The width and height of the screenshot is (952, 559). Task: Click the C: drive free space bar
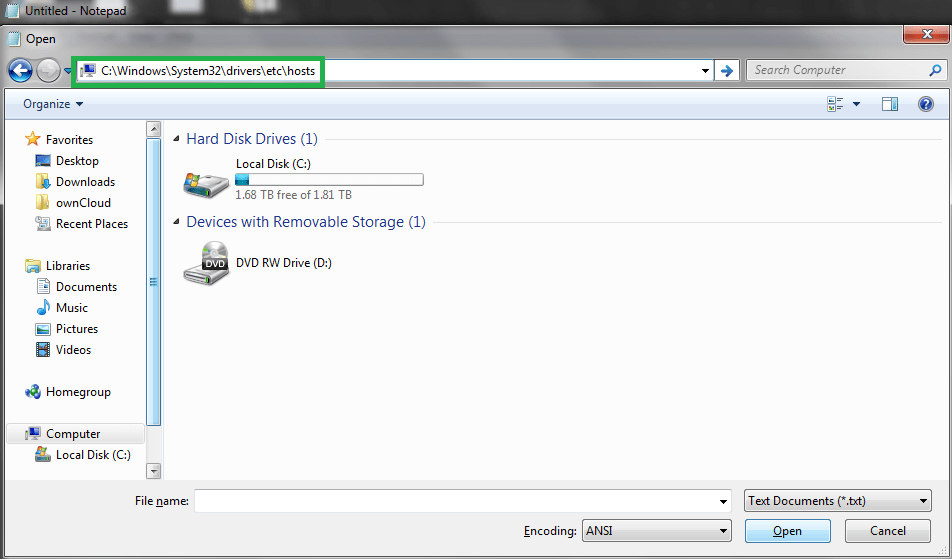pyautogui.click(x=329, y=180)
